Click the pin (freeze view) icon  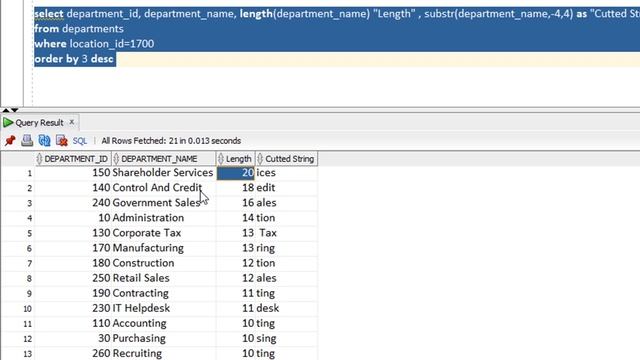10,141
